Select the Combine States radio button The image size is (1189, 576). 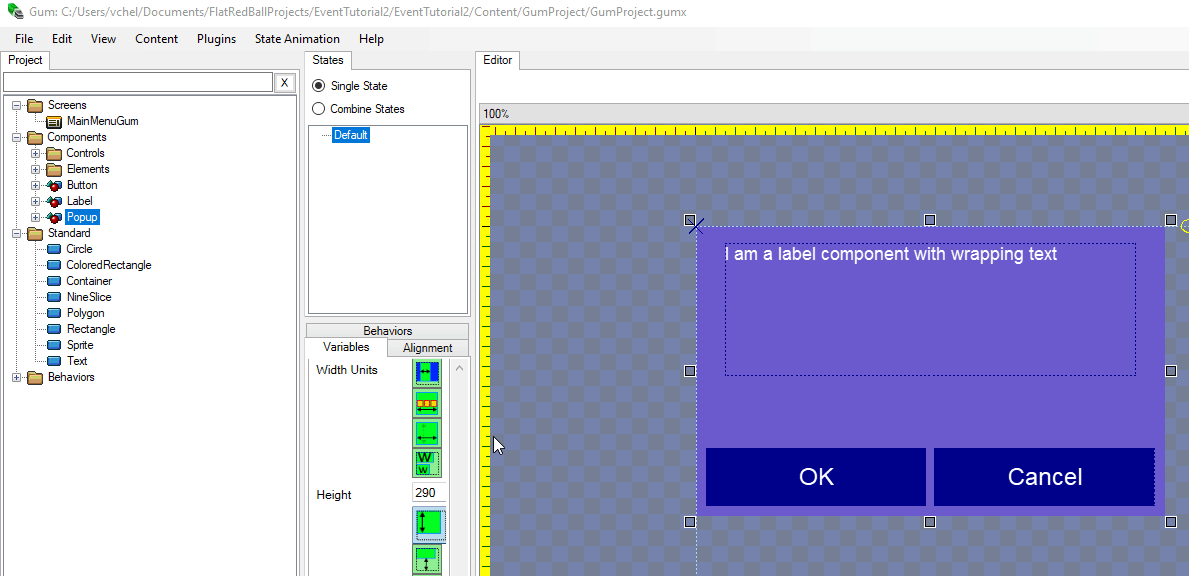[319, 109]
